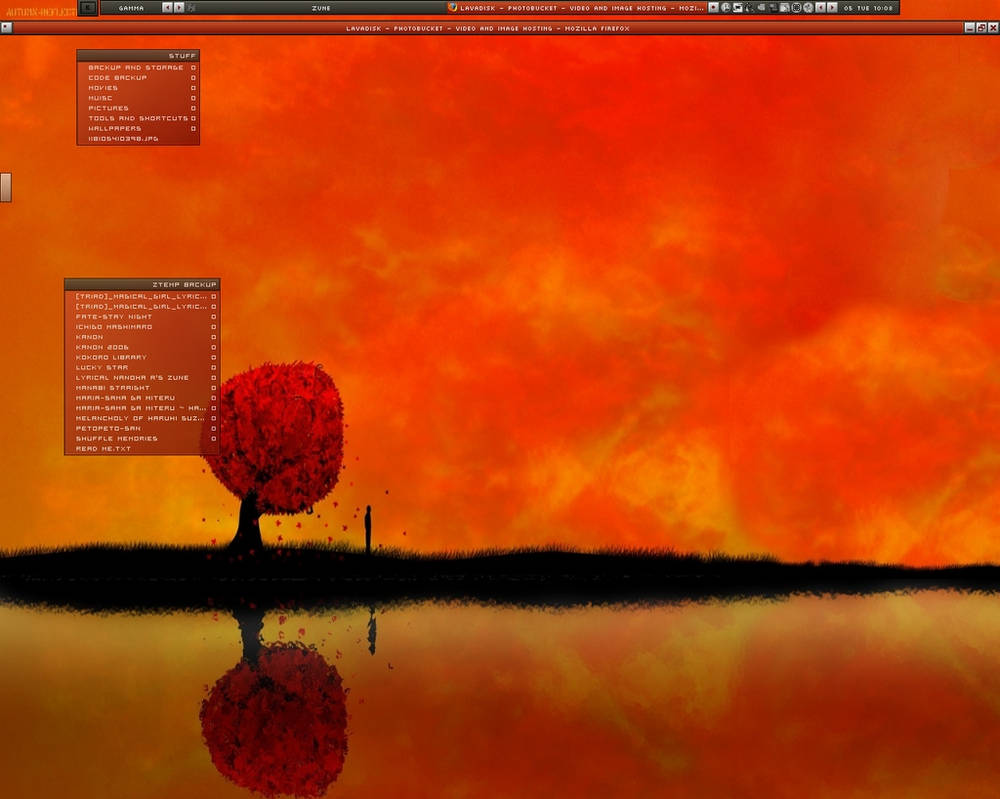Image resolution: width=1000 pixels, height=799 pixels.
Task: Open Melancholy of Haruhi Suz... folder
Action: pyautogui.click(x=142, y=418)
